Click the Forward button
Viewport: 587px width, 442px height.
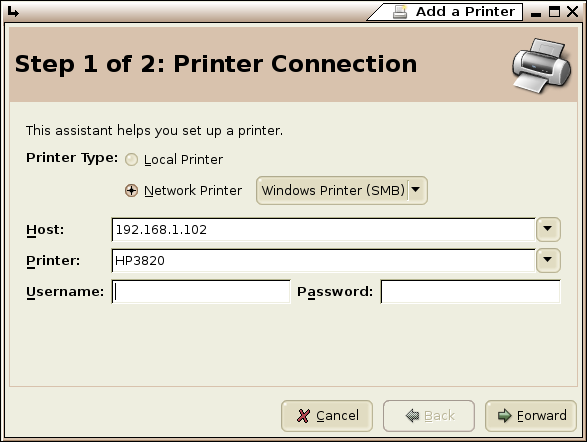[531, 416]
